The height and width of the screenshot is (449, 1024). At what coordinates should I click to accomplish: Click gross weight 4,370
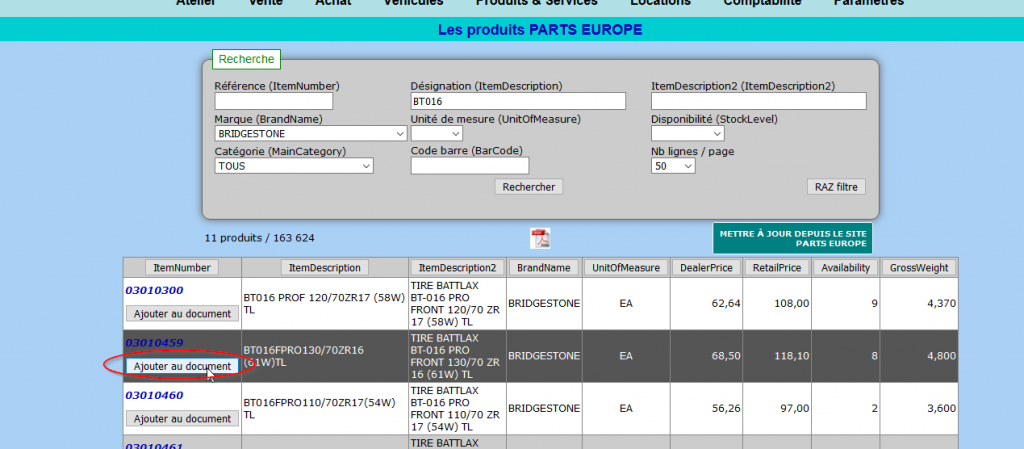pos(941,303)
